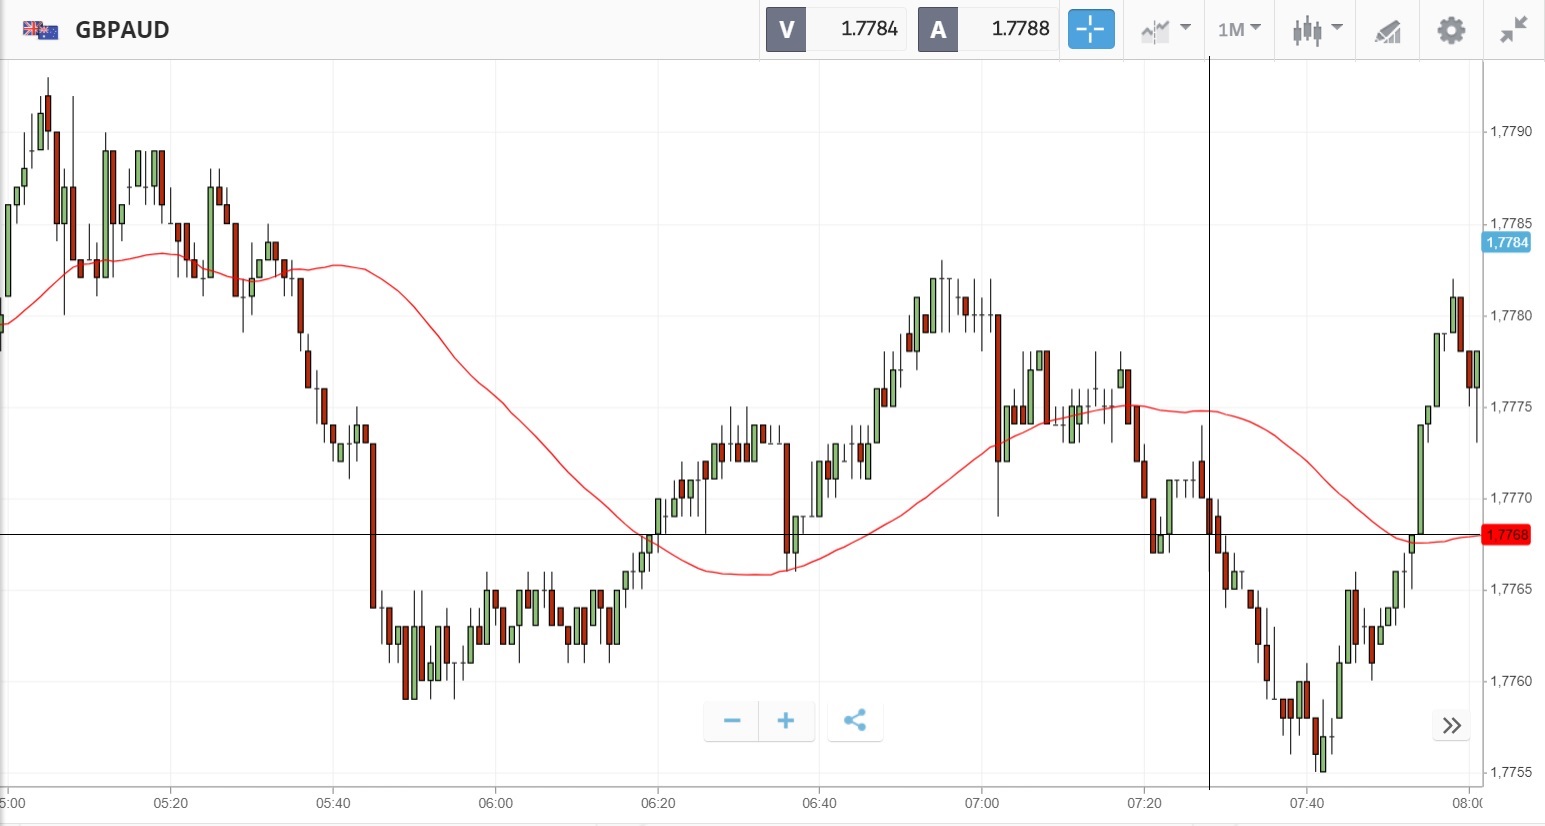Screen dimensions: 1545x826
Task: Click the V sell price 1.7784 button
Action: click(x=836, y=29)
